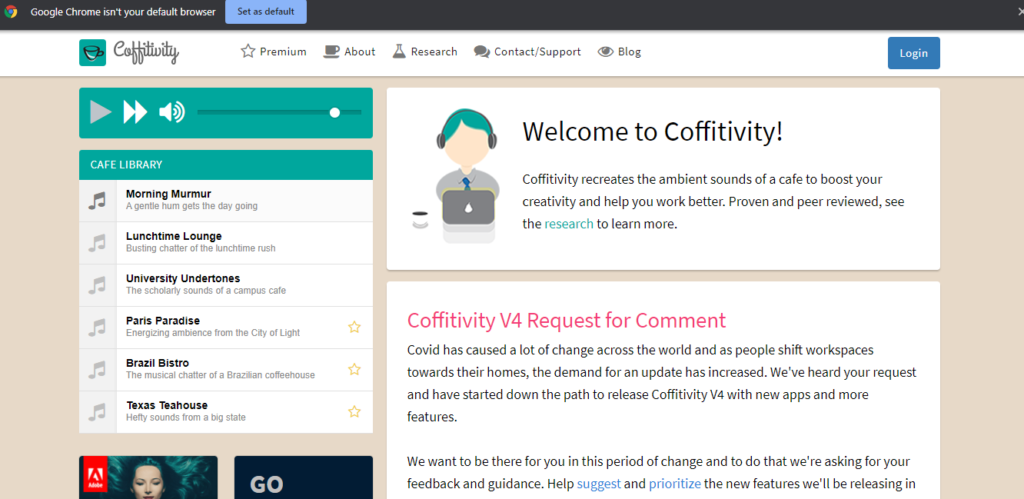Click the premium star beside Texas Teahouse
The image size is (1024, 499).
pos(354,411)
